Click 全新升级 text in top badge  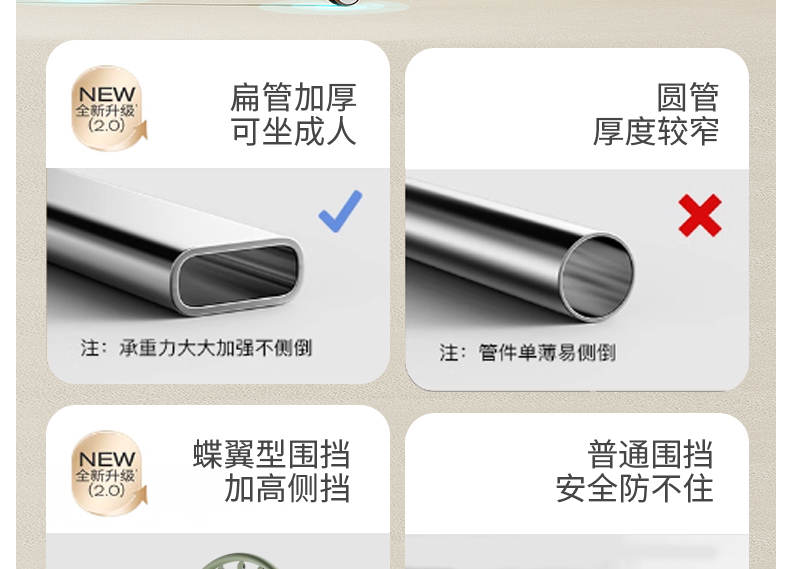click(106, 110)
